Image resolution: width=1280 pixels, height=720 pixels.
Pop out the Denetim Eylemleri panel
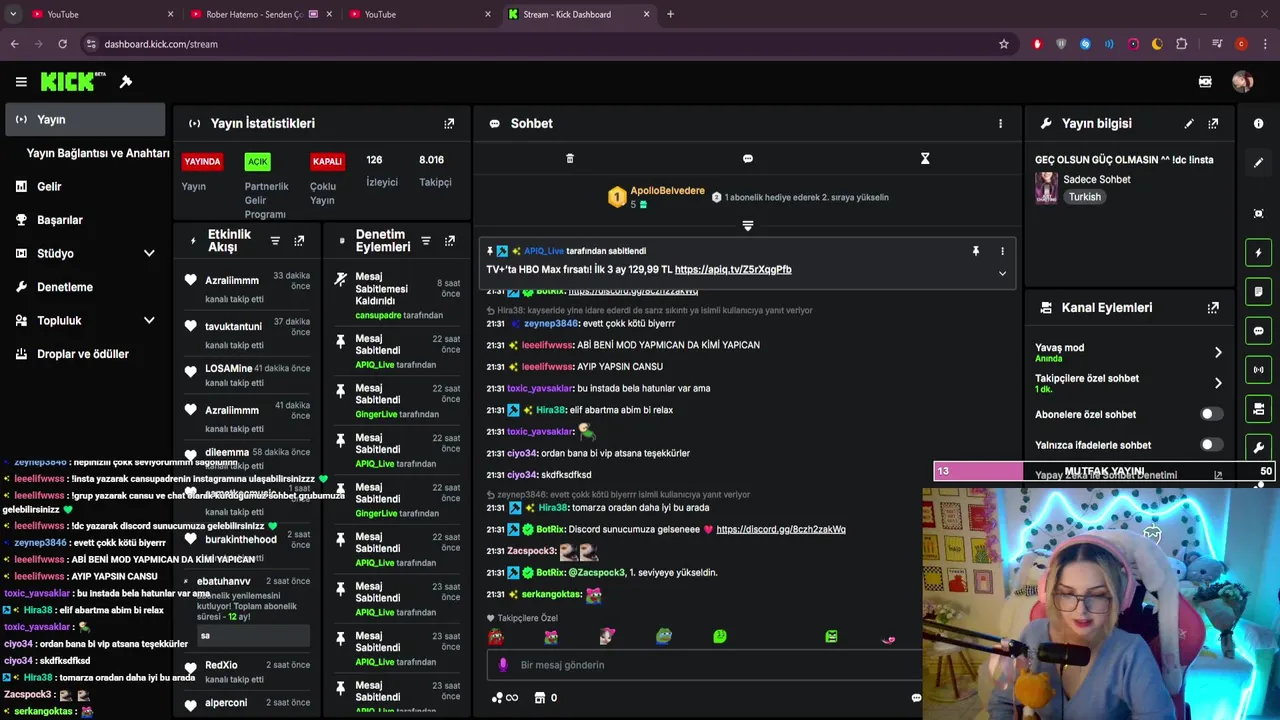(449, 241)
